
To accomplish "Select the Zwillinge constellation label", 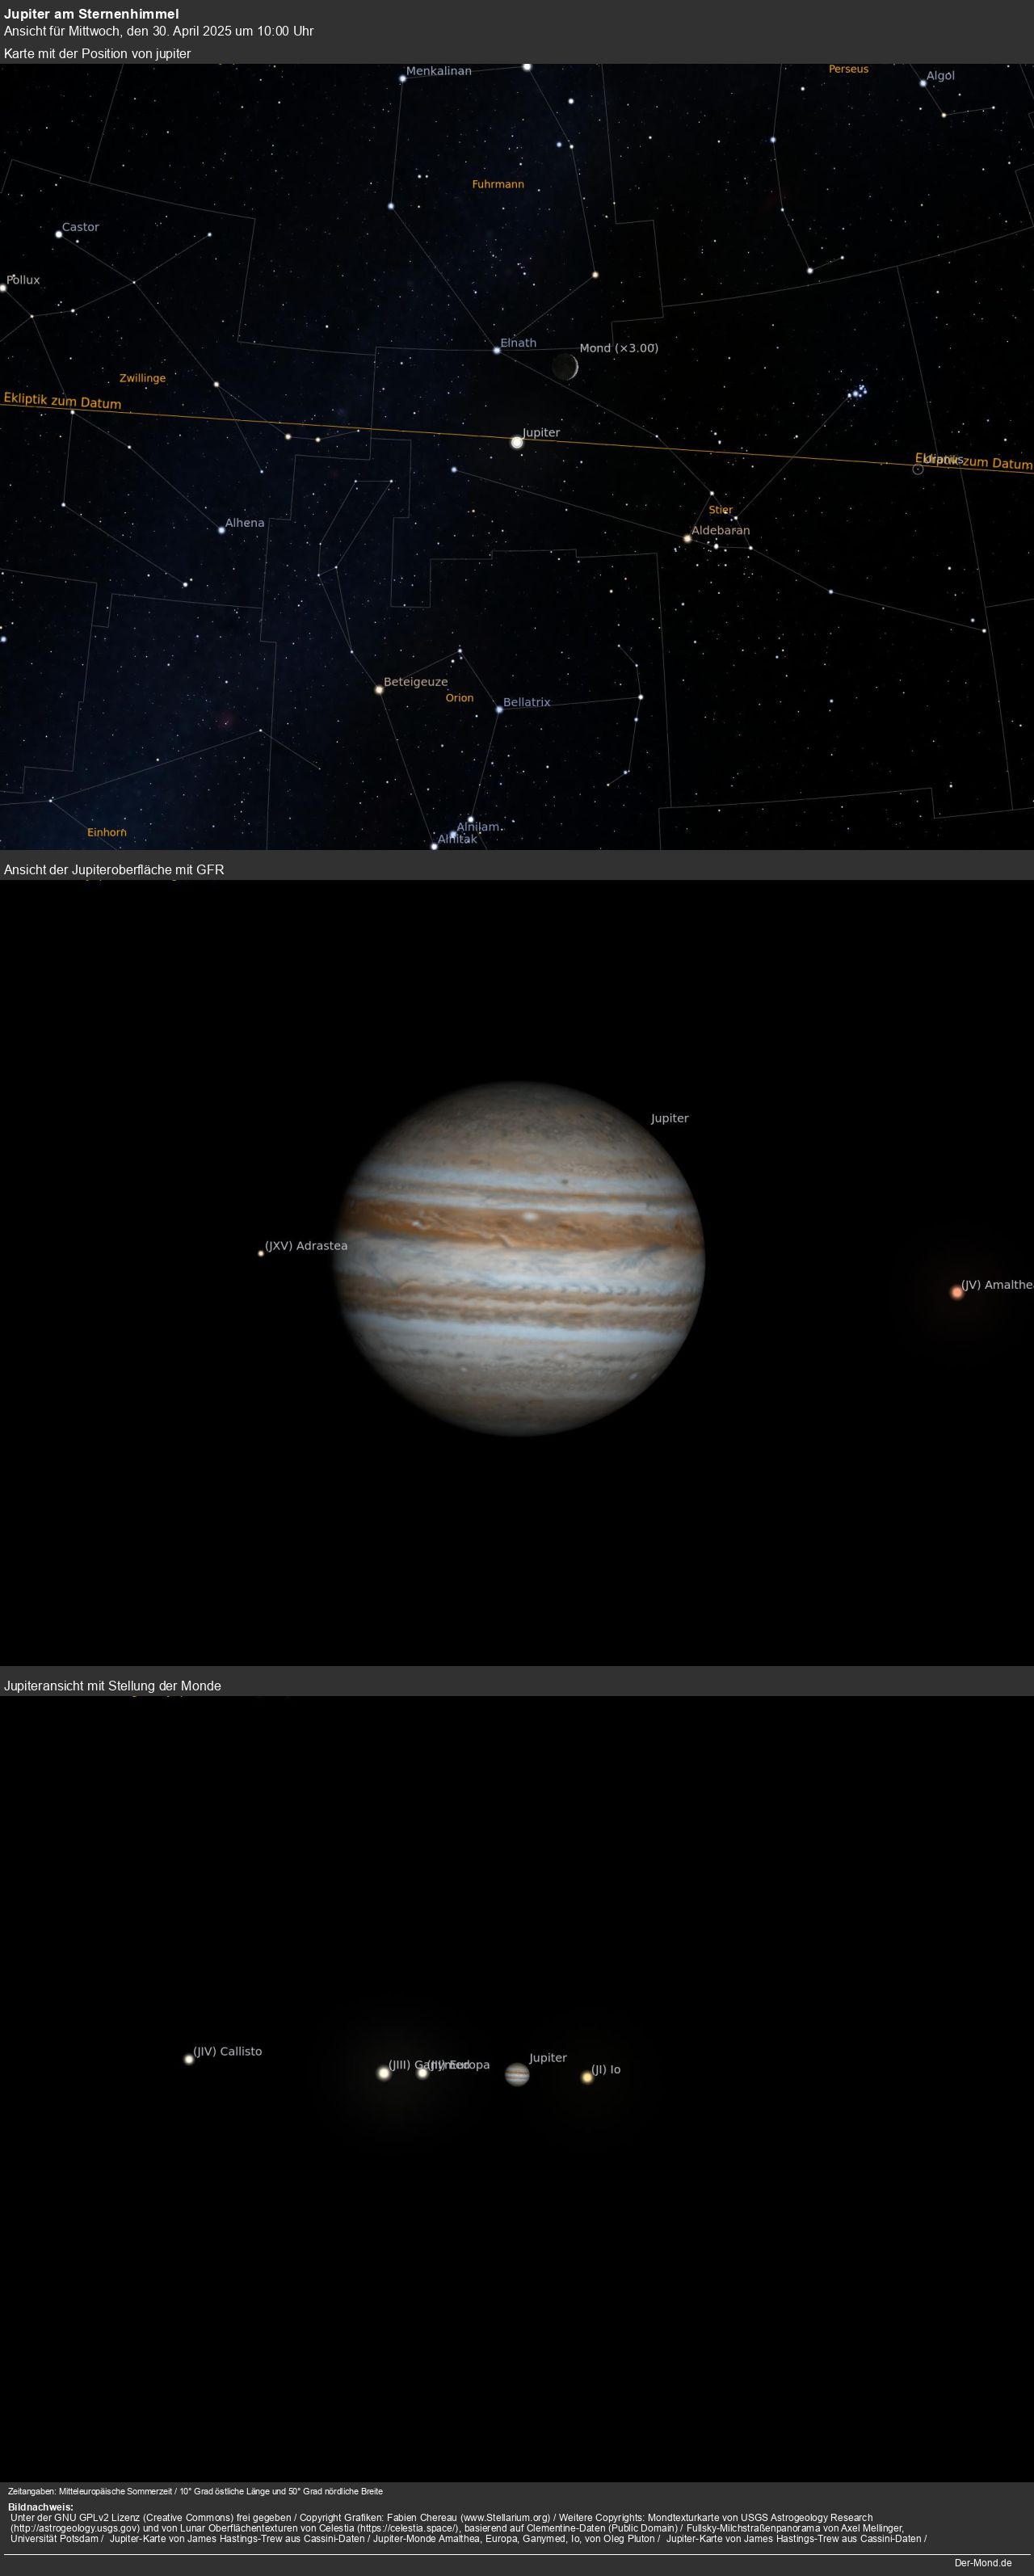I will (x=143, y=378).
